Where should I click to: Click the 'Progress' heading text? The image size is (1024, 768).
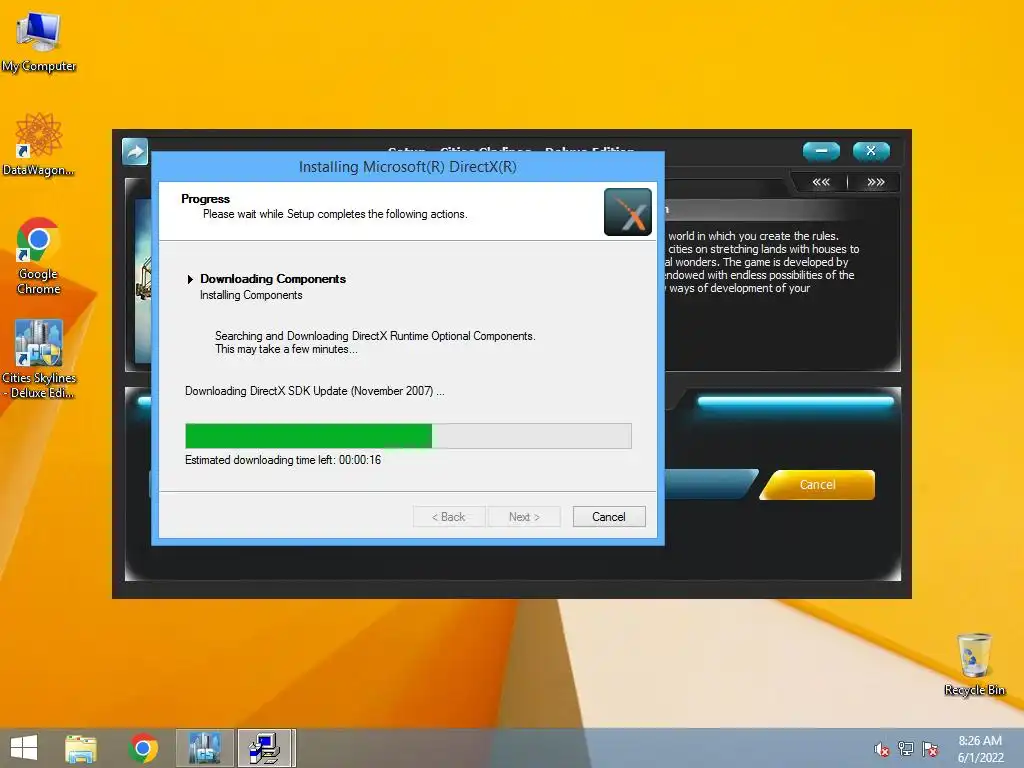pos(205,199)
